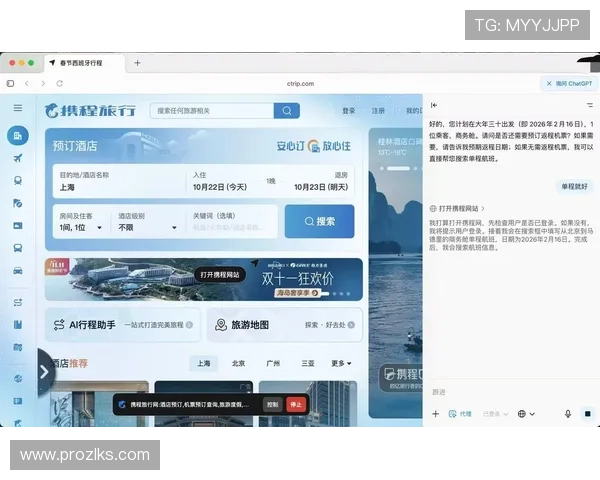This screenshot has width=600, height=480.
Task: Click the 登录 login link
Action: pyautogui.click(x=349, y=111)
